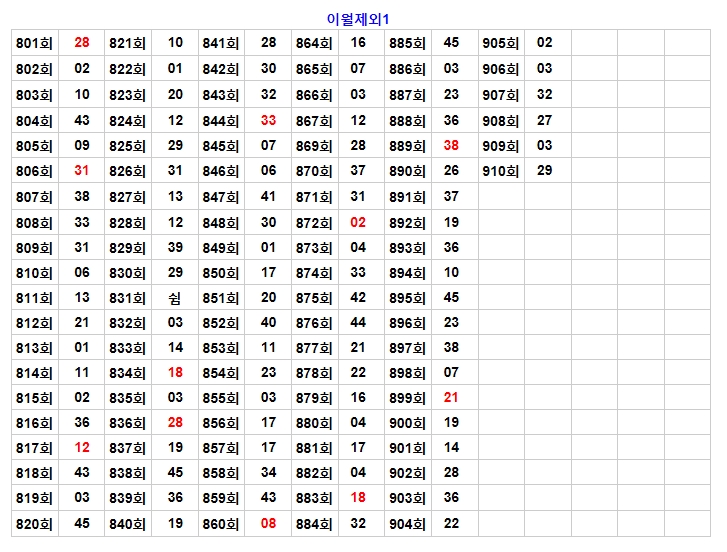Screen dimensions: 727x552
Task: Select the 801회 round cell
Action: (x=35, y=43)
